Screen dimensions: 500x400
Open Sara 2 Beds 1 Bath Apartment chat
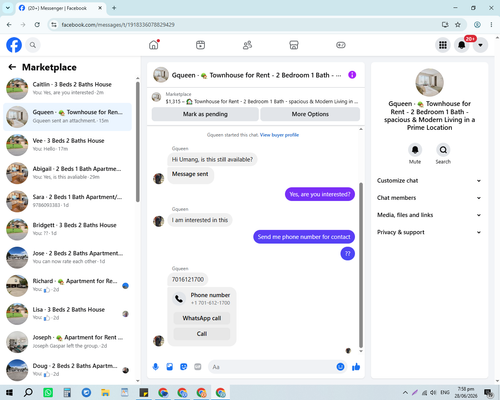(x=67, y=201)
